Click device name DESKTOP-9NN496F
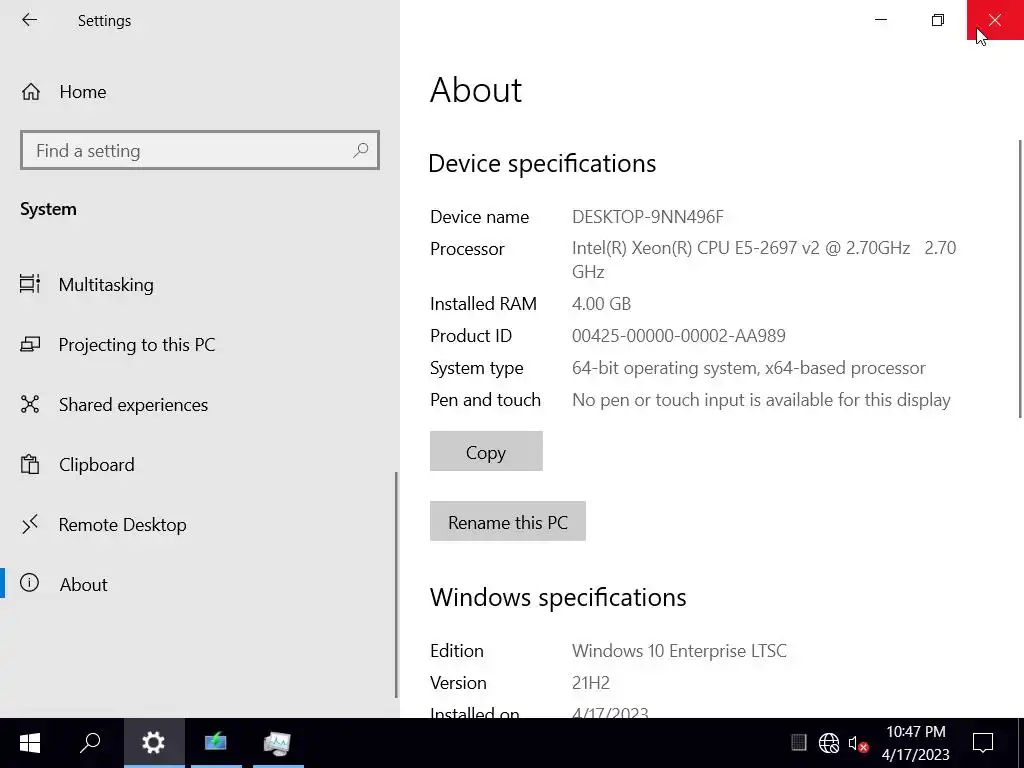This screenshot has width=1024, height=768. tap(647, 217)
